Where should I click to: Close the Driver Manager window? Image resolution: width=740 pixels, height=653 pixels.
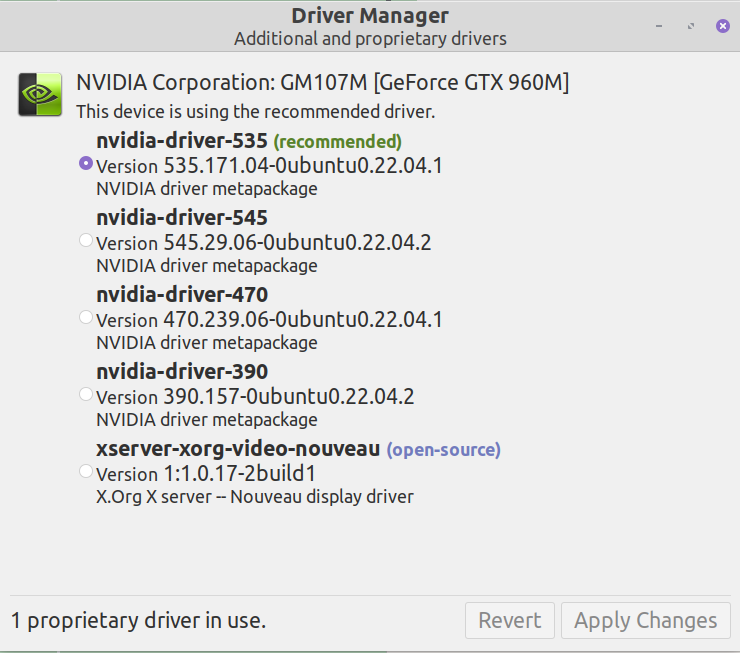(x=722, y=26)
